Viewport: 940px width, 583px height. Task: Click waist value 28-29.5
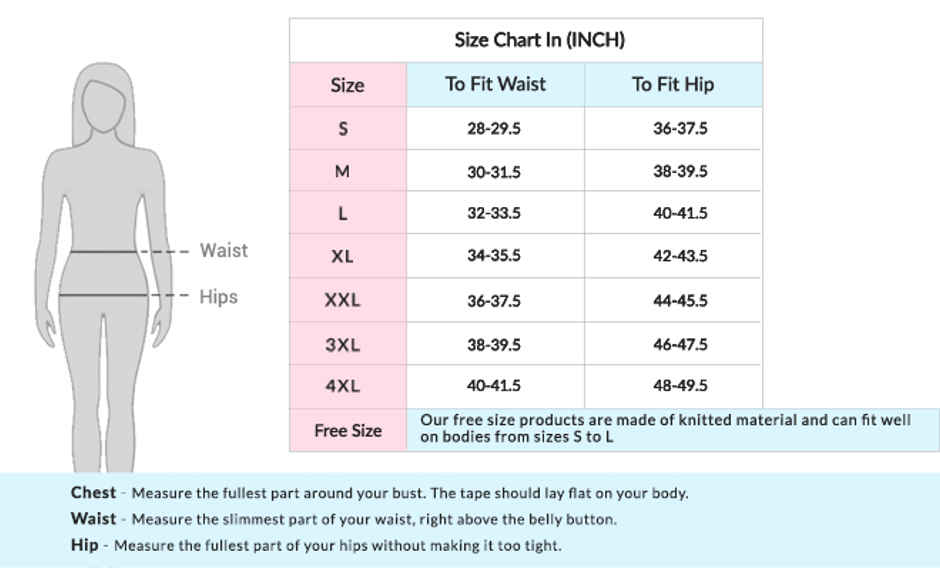click(x=494, y=129)
